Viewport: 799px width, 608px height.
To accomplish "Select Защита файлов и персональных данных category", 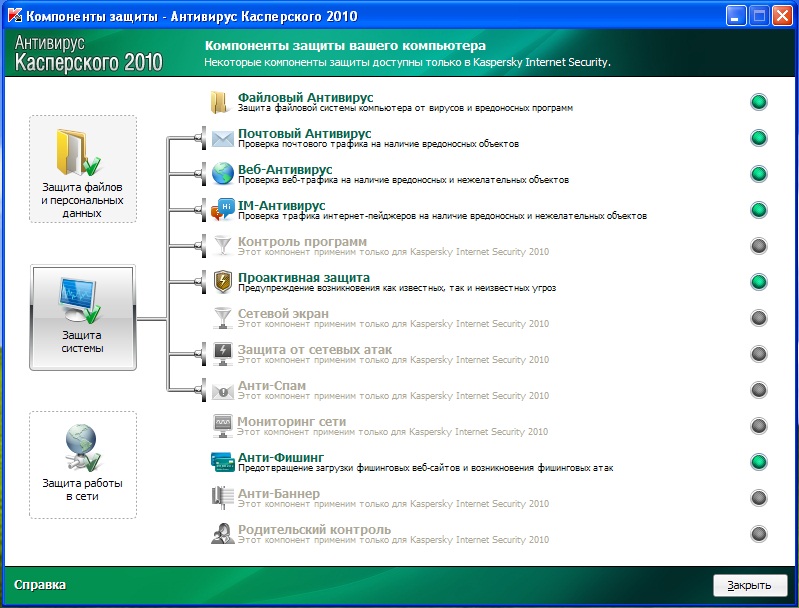I will [x=83, y=169].
